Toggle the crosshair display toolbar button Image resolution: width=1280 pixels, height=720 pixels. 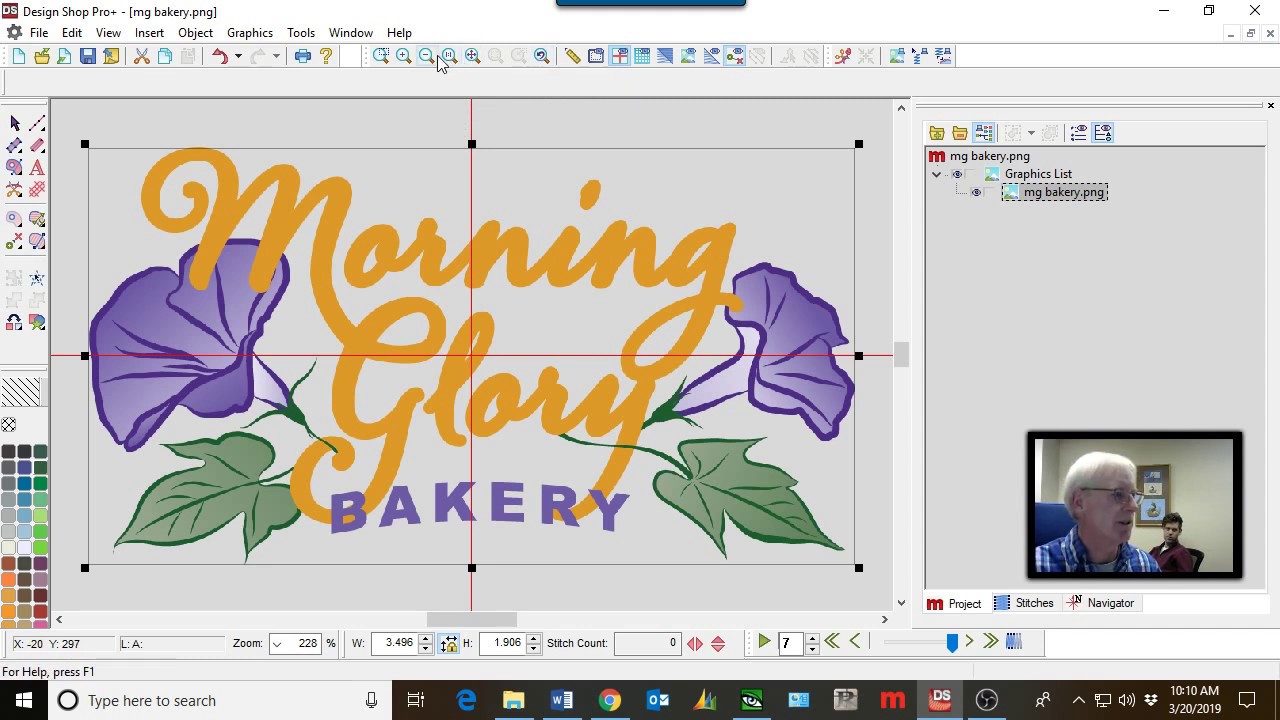point(619,56)
